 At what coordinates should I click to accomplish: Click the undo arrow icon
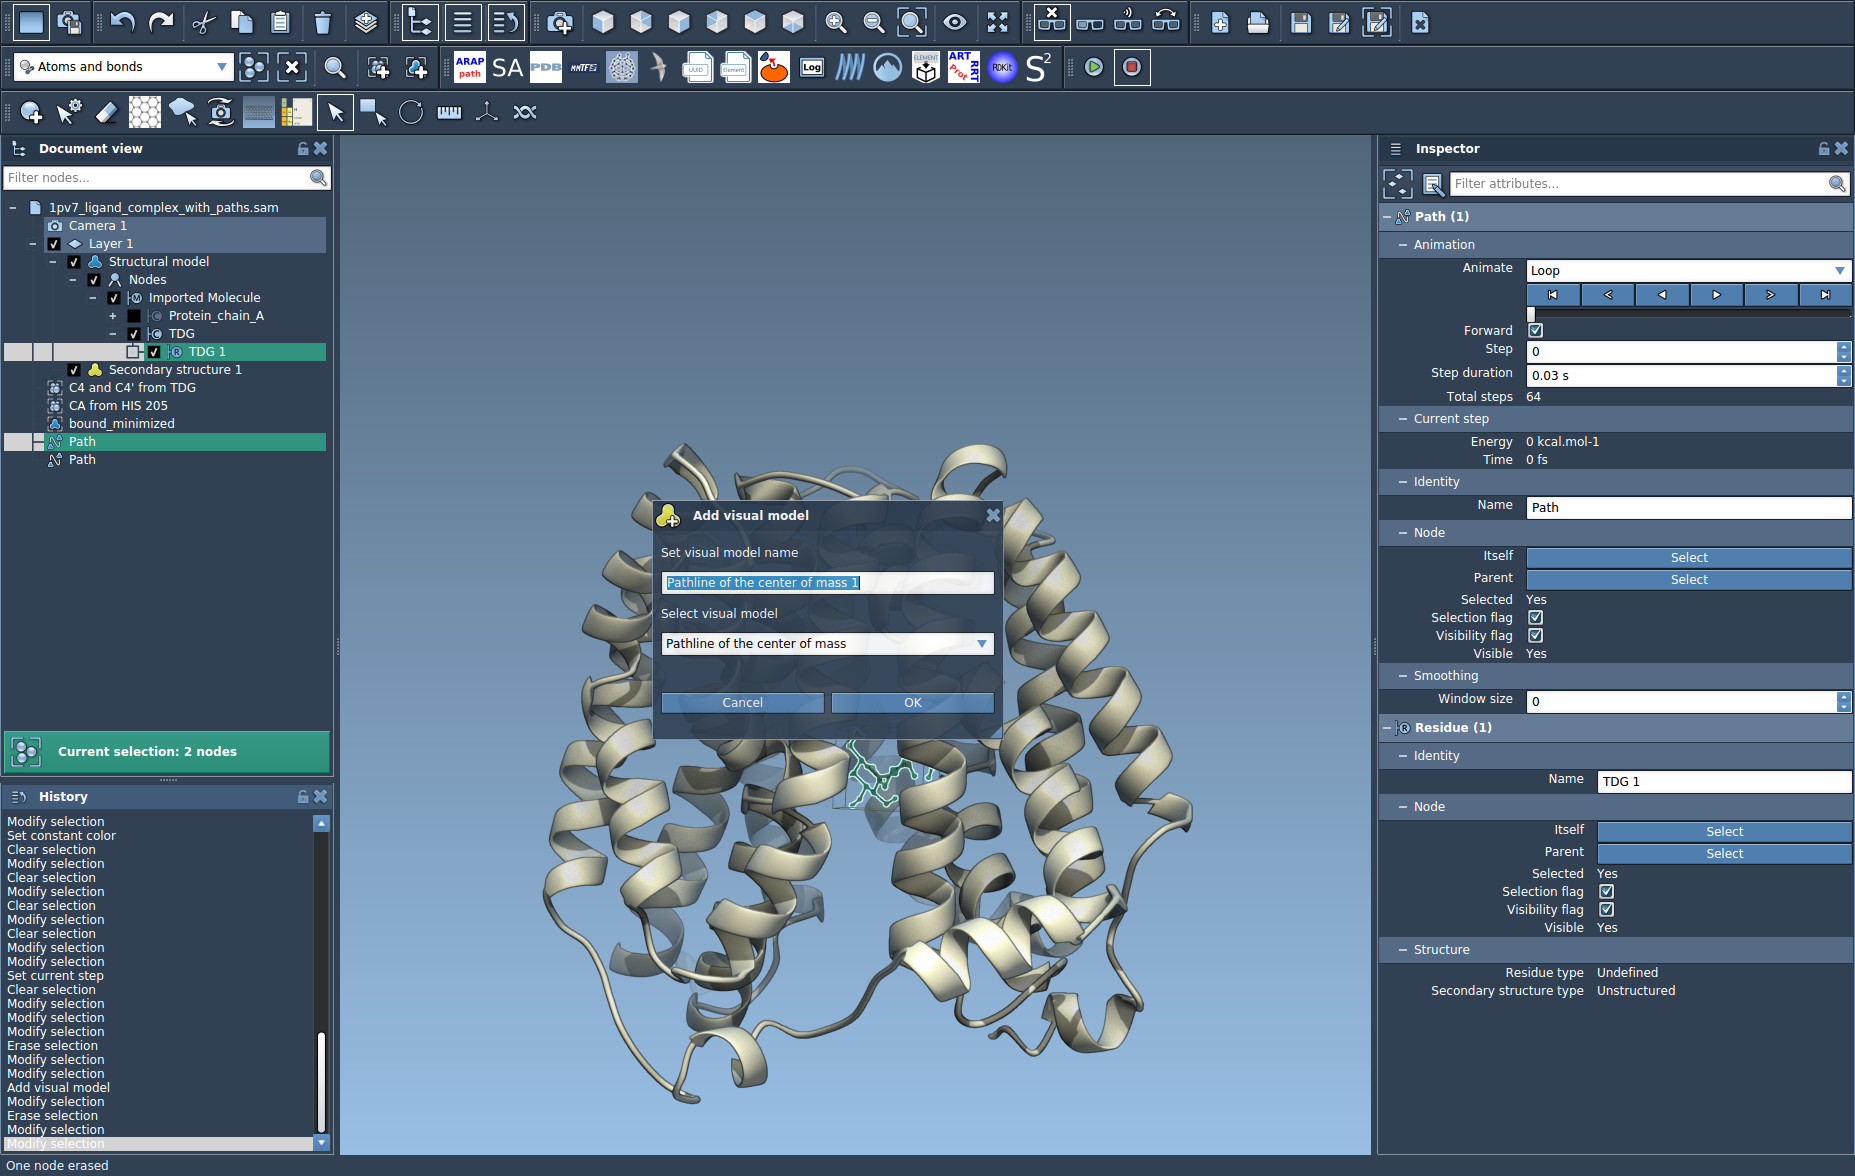122,22
